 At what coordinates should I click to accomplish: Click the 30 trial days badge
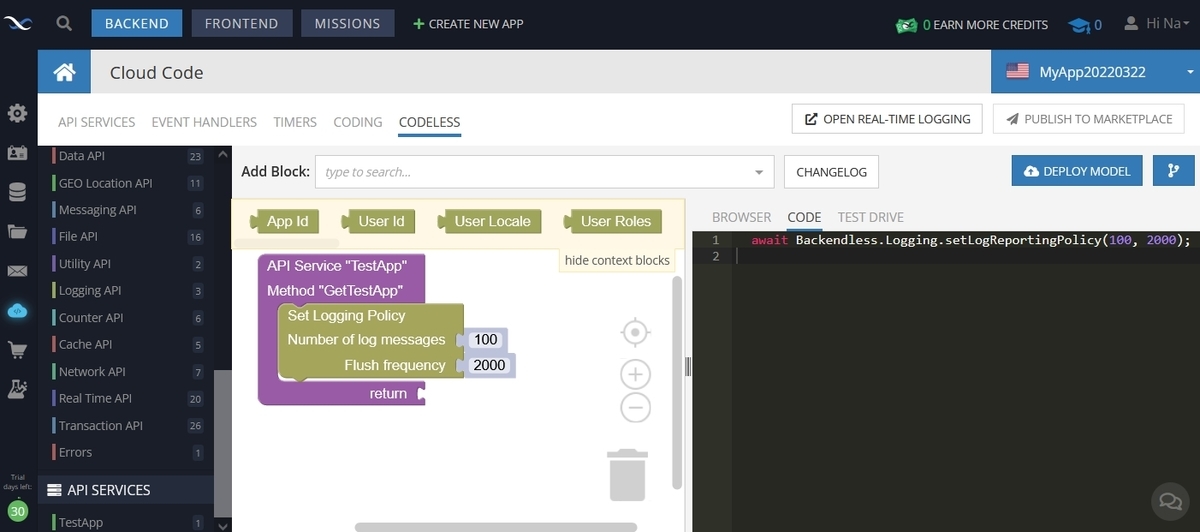tap(18, 509)
